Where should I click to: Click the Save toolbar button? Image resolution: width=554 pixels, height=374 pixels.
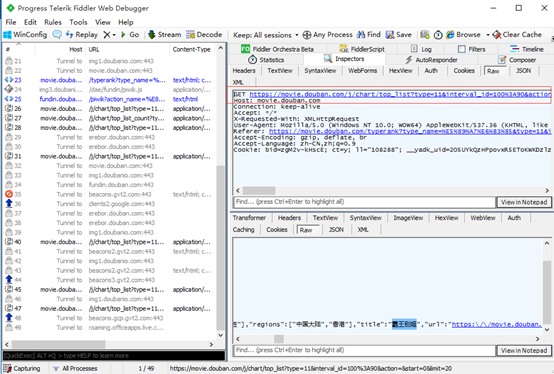pyautogui.click(x=399, y=35)
